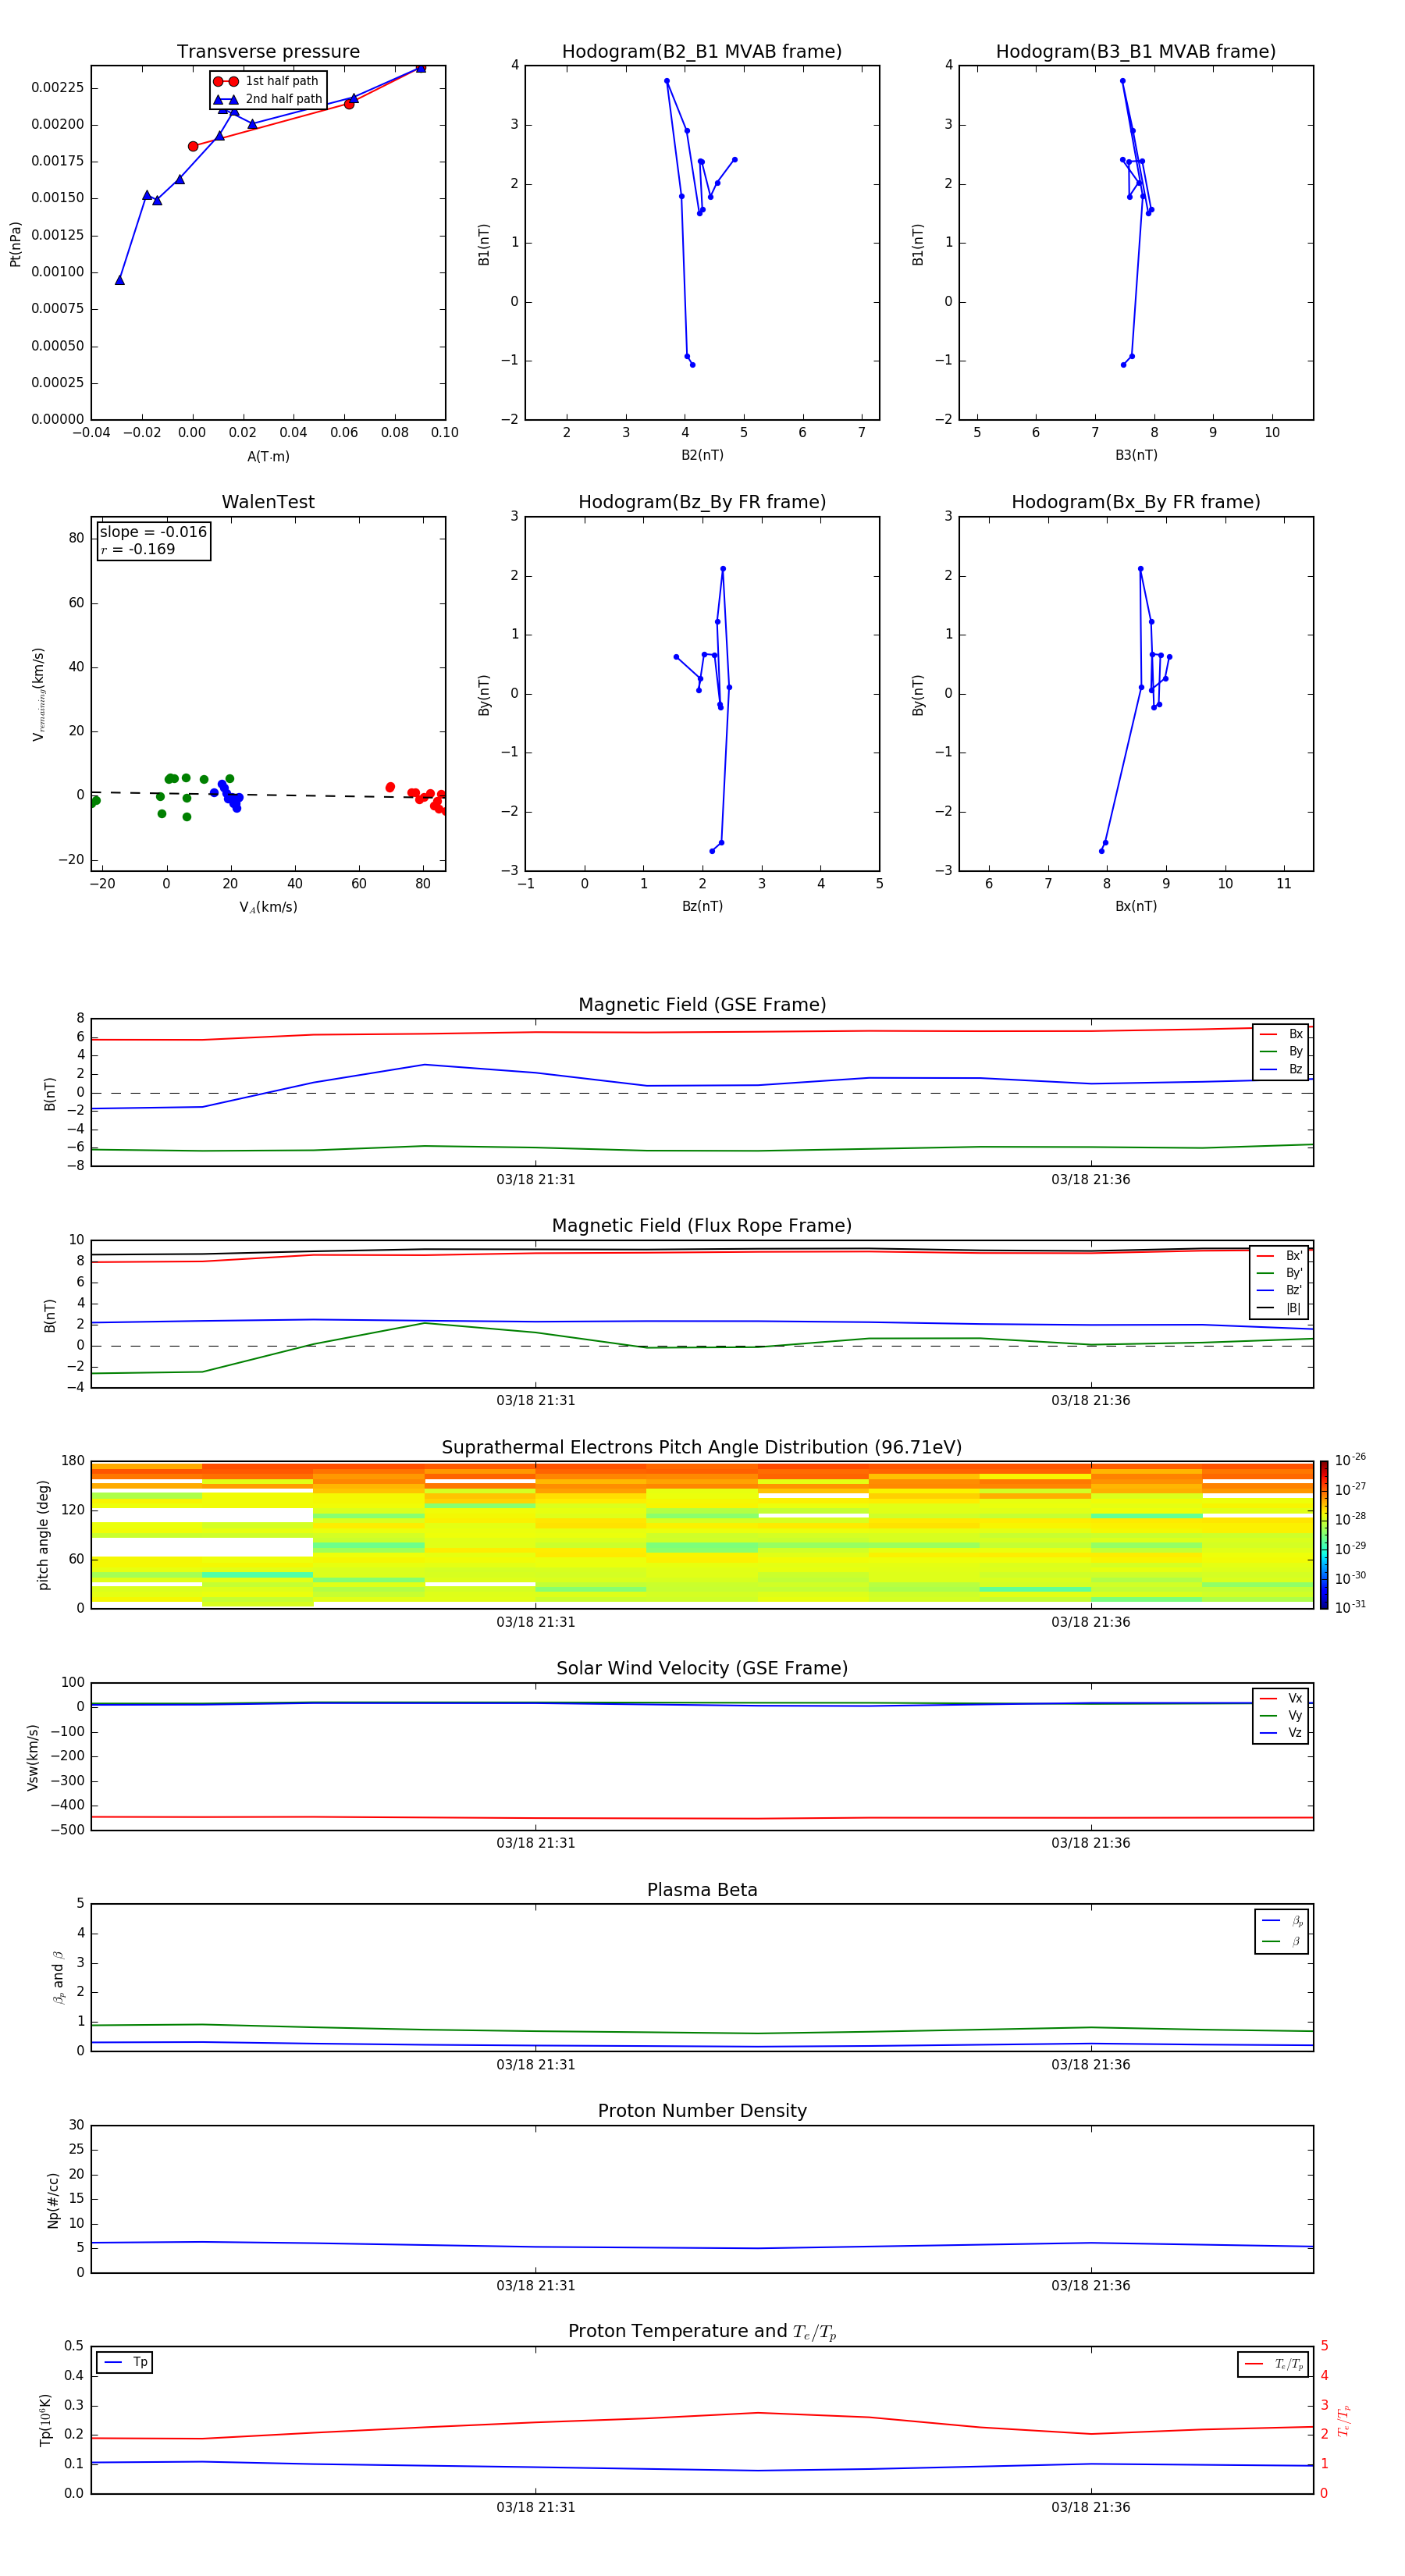Click the 'Solar Wind Velocity (GSE Frame)' title

(x=702, y=1668)
